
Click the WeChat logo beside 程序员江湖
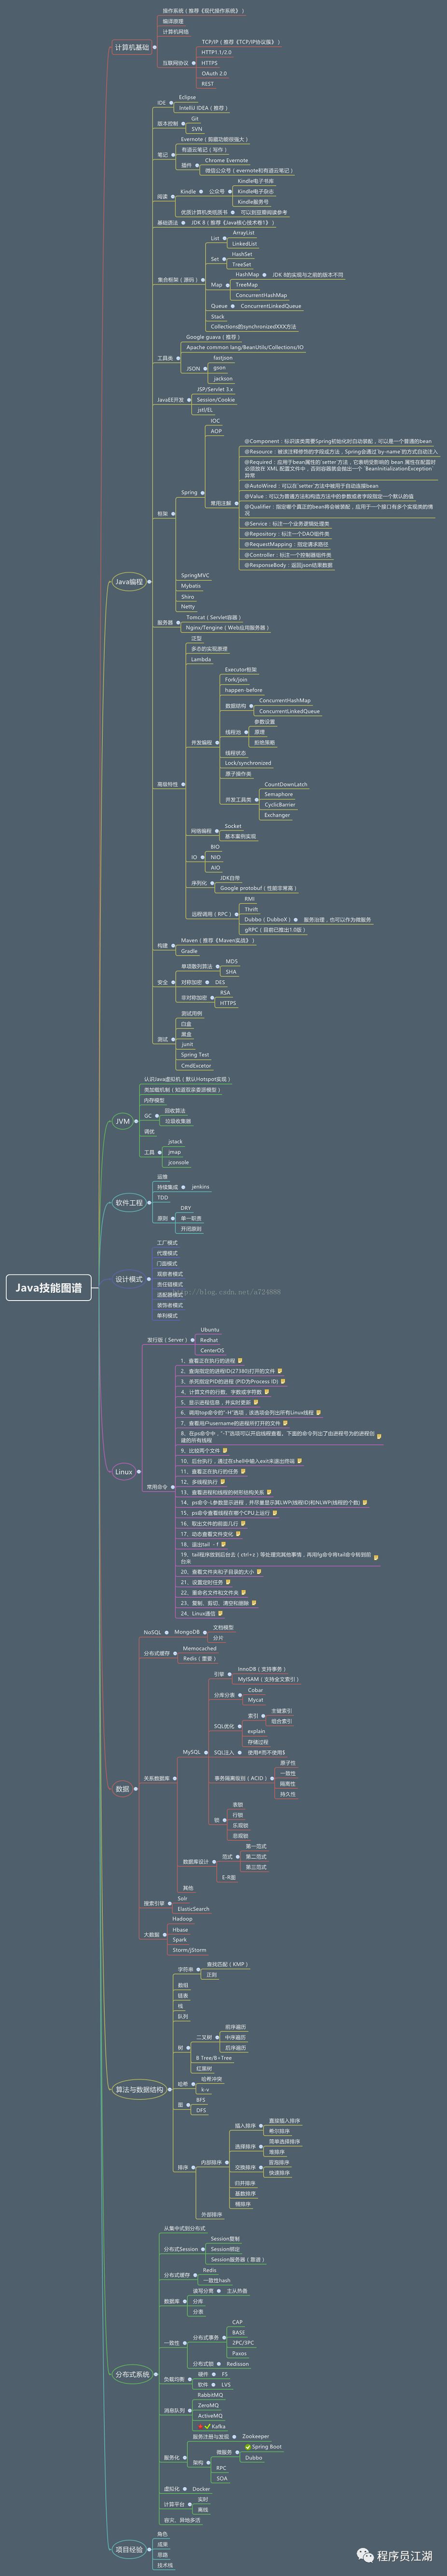pyautogui.click(x=366, y=2555)
